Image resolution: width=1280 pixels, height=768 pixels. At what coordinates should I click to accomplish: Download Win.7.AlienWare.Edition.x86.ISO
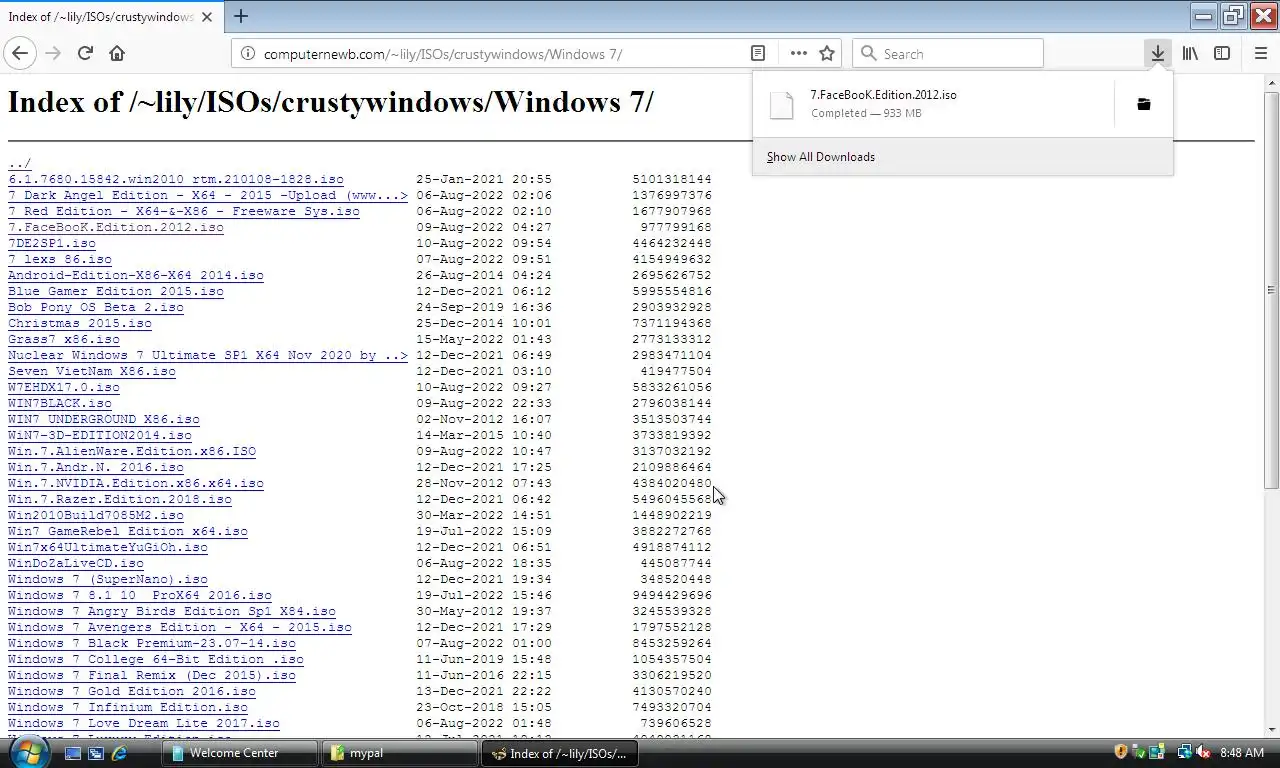[131, 451]
